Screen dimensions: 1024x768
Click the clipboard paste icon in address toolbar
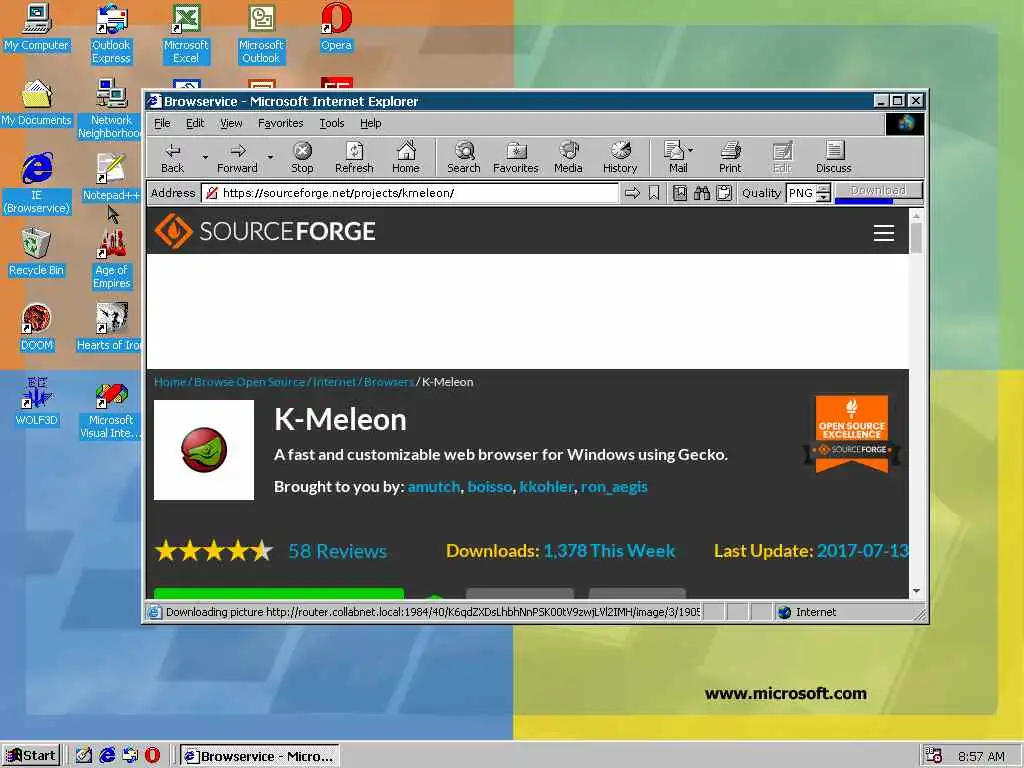pos(724,193)
